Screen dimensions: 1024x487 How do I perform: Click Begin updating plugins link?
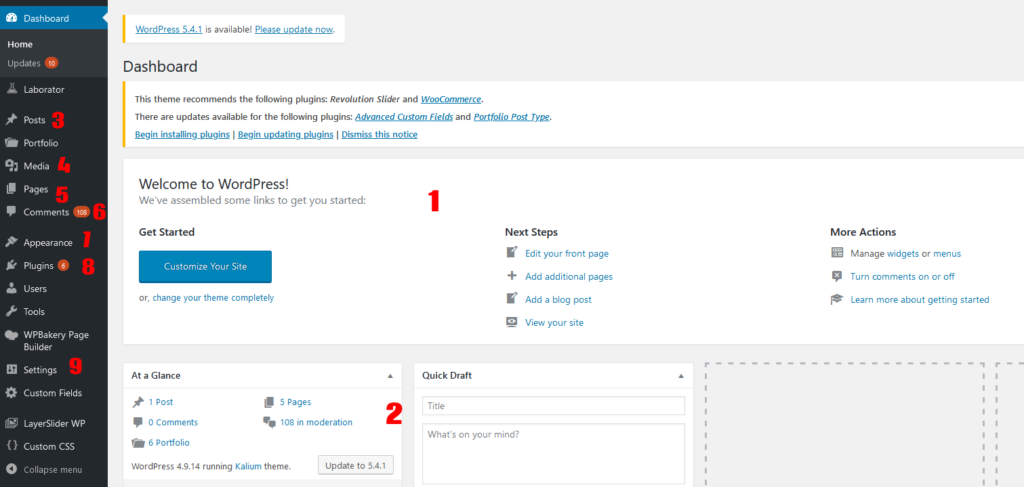click(x=285, y=134)
